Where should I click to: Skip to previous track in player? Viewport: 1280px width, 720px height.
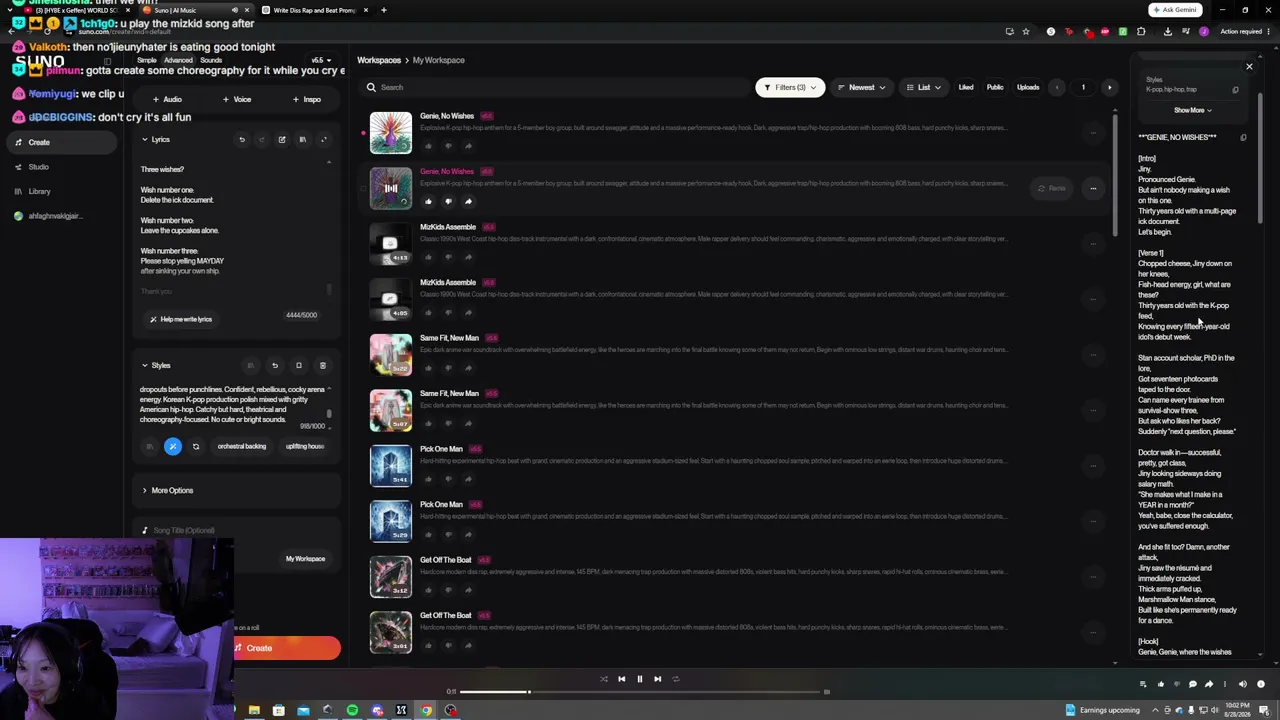click(x=621, y=679)
